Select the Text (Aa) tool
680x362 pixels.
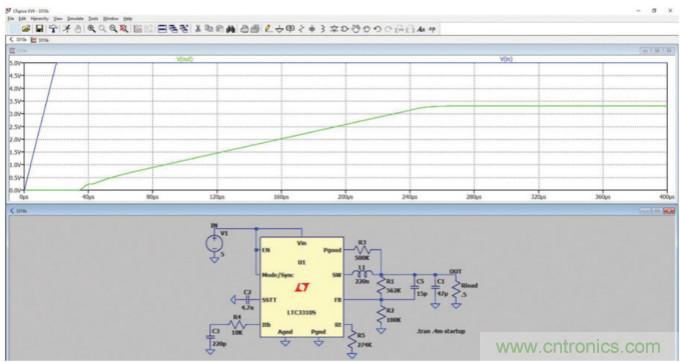(421, 29)
